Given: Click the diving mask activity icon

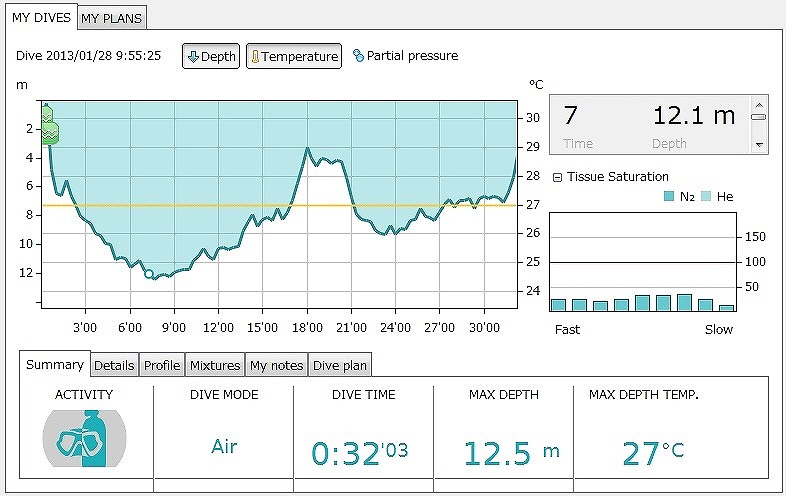Looking at the screenshot, I should tap(84, 438).
